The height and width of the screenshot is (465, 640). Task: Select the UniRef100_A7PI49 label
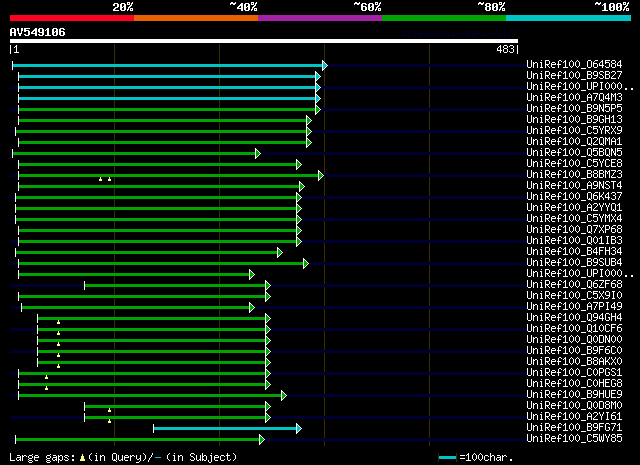point(574,307)
